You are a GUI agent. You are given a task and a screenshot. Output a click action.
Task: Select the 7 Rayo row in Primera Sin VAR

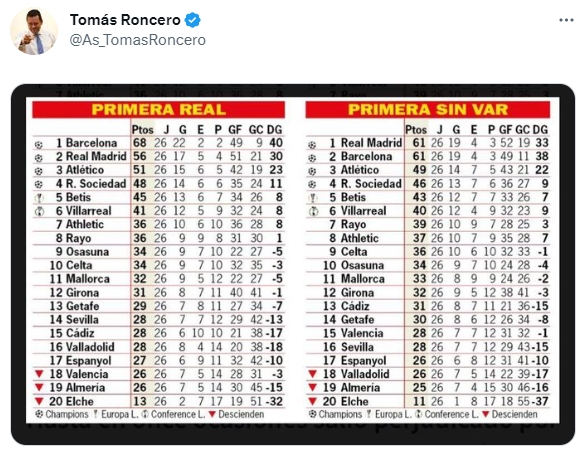point(428,225)
